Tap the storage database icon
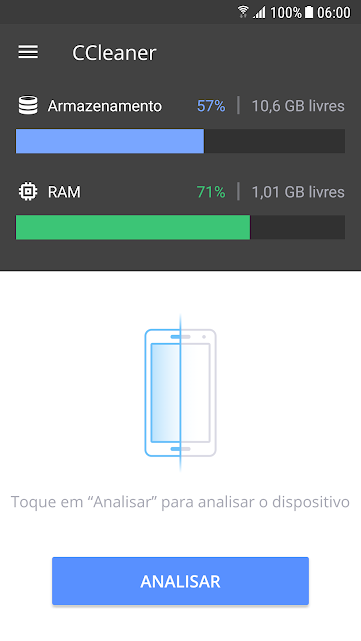The height and width of the screenshot is (641, 361). coord(28,105)
